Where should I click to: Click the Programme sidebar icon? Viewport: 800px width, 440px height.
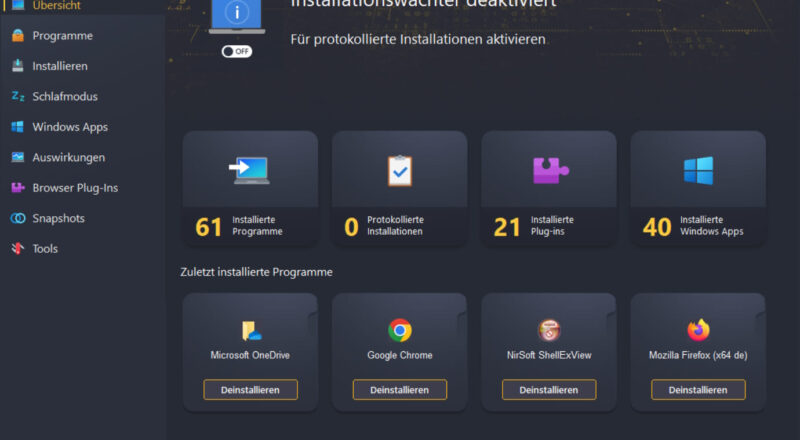click(x=18, y=36)
